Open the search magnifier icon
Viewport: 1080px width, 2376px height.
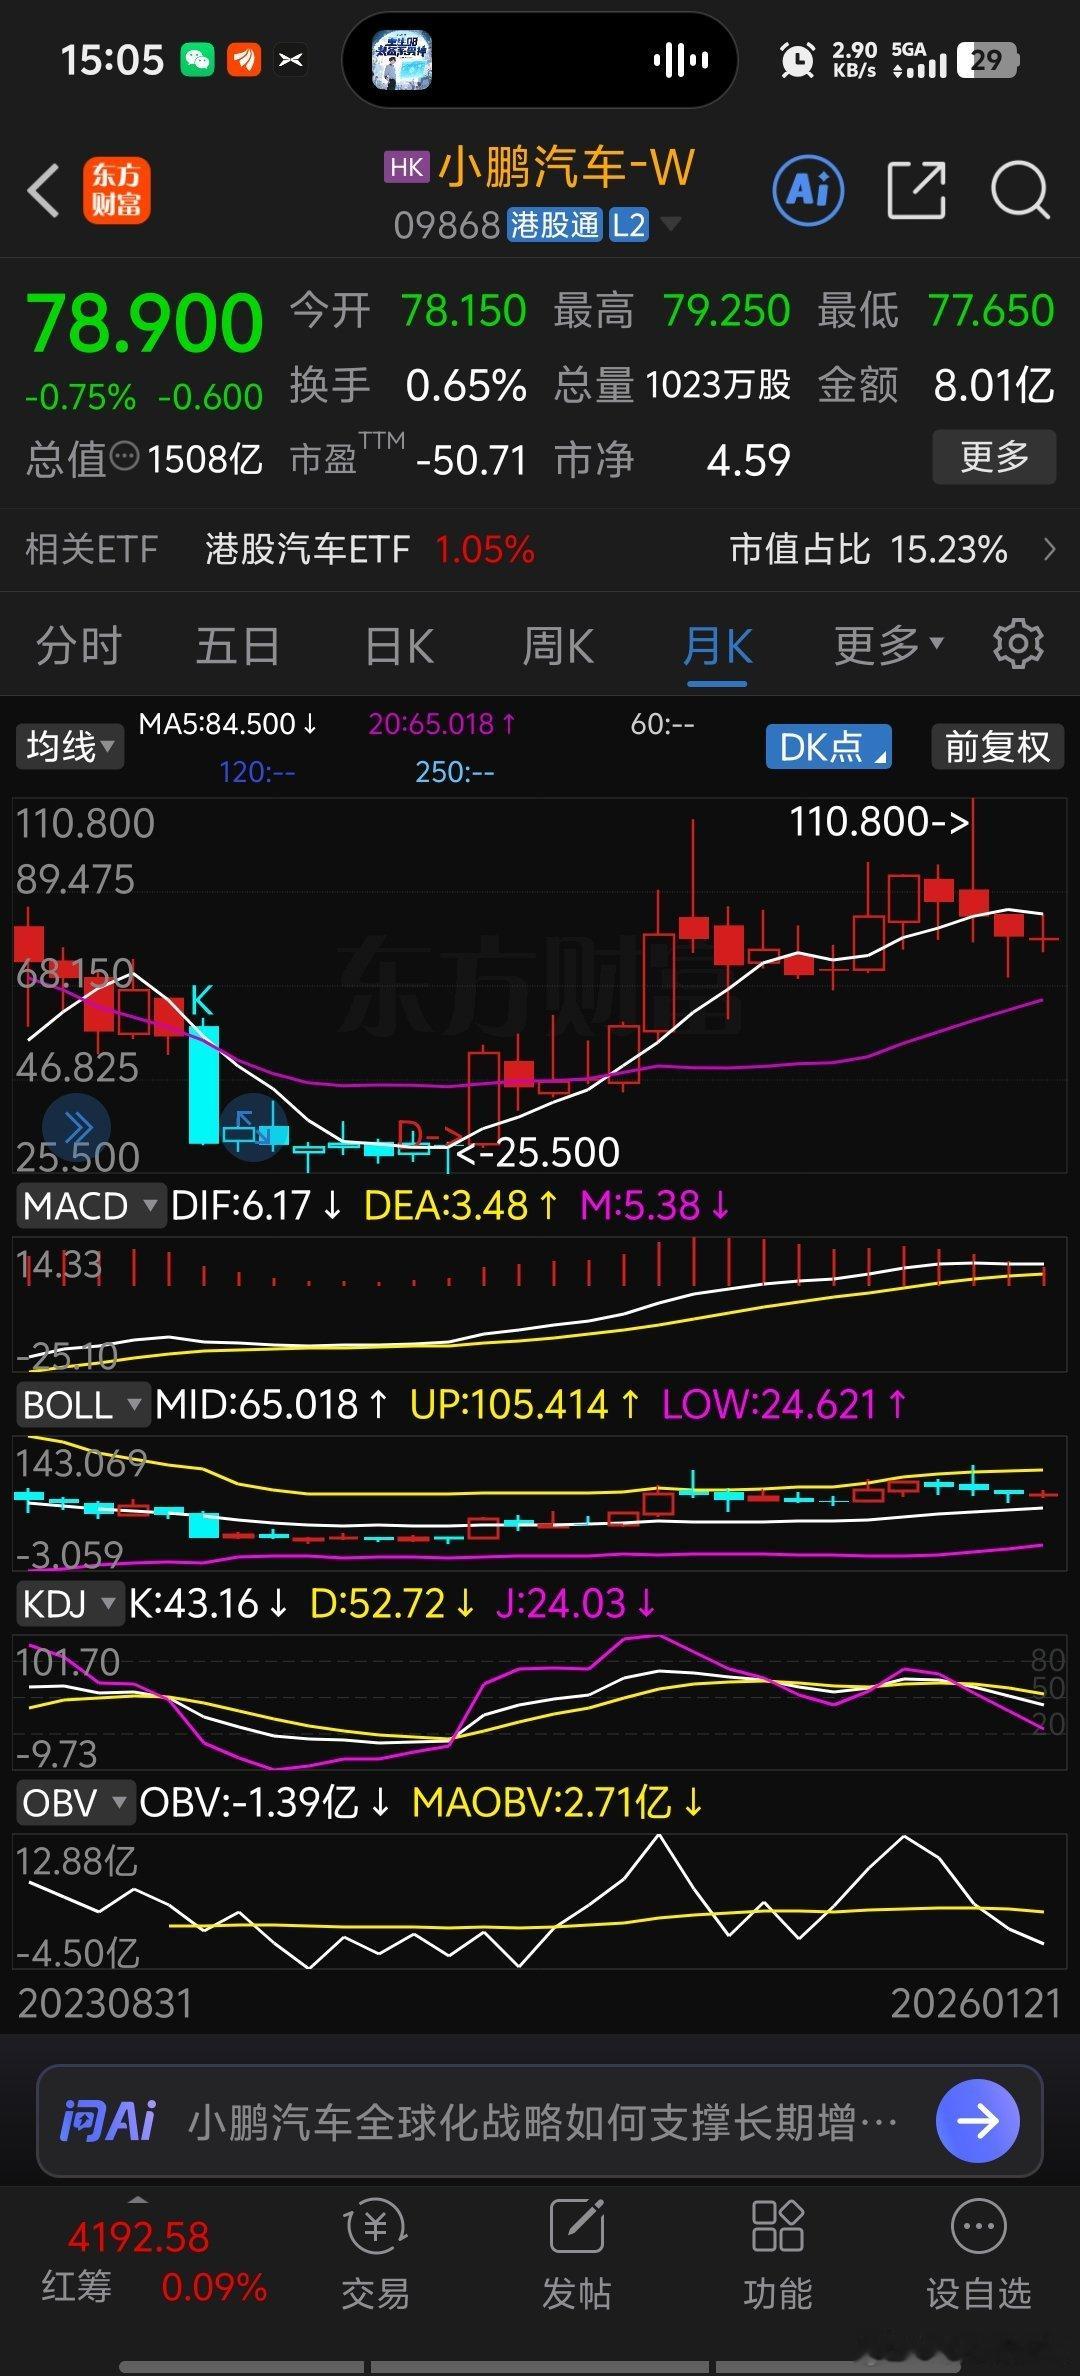(x=1020, y=190)
